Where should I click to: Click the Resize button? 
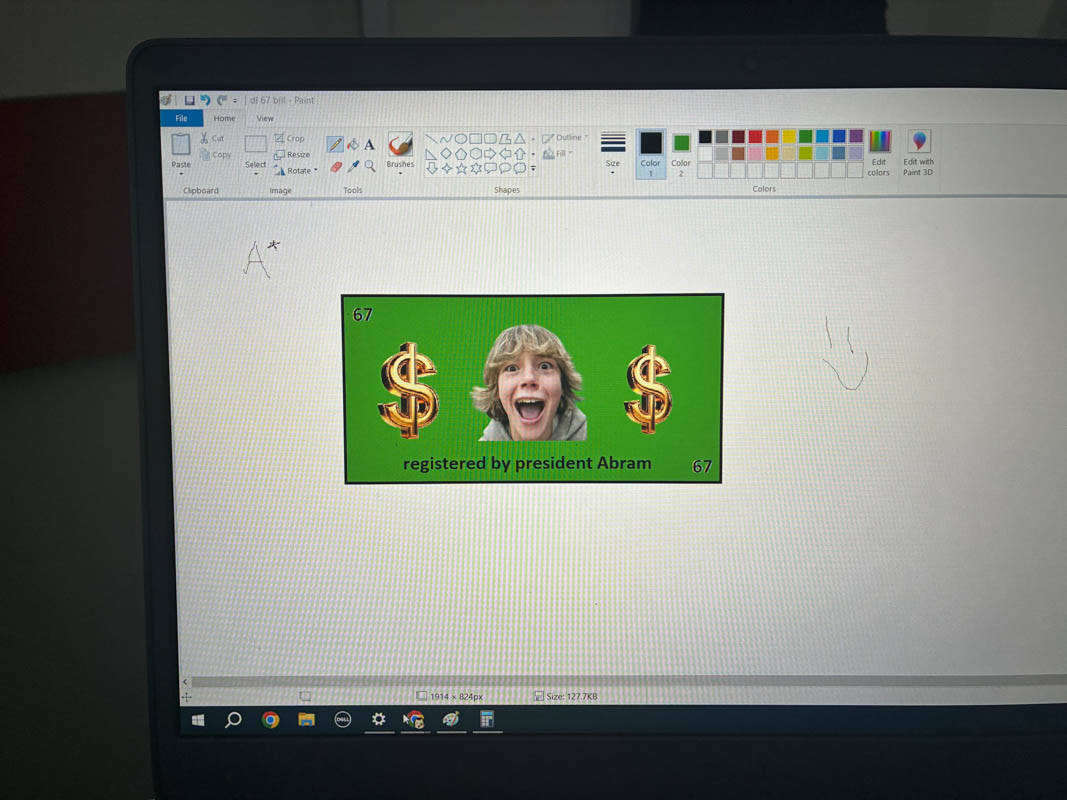(x=292, y=155)
